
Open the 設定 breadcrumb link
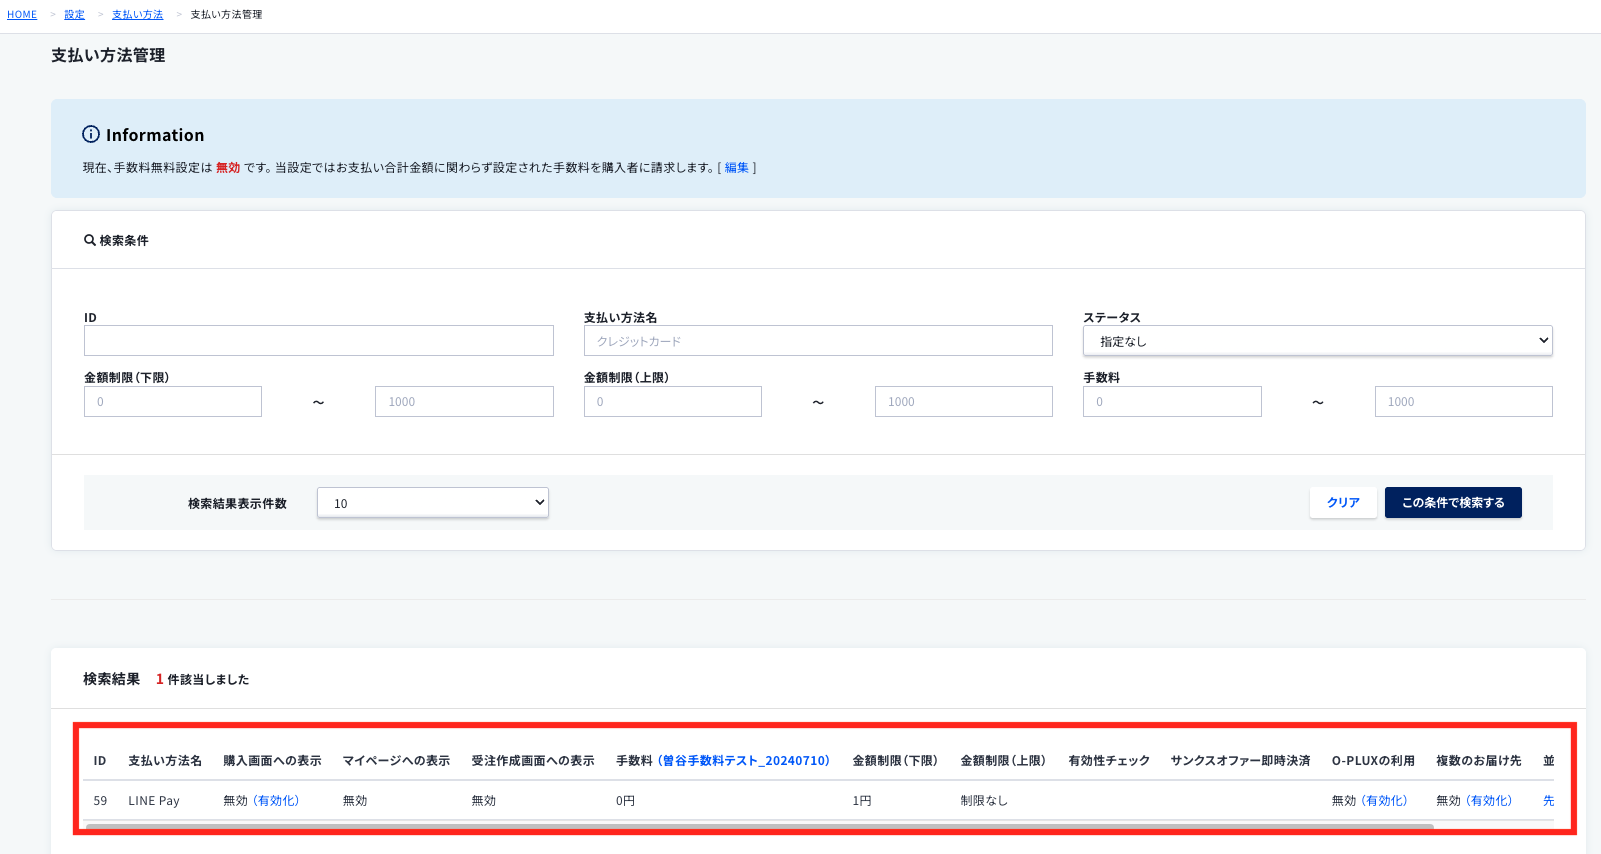pyautogui.click(x=75, y=15)
